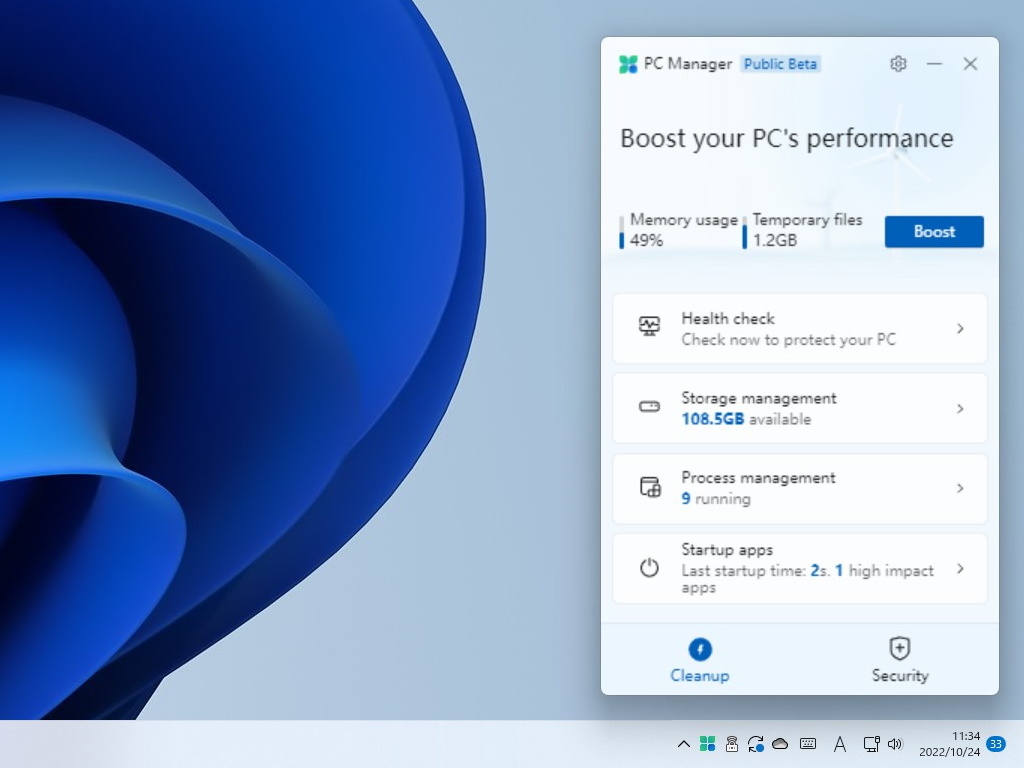Expand the Health check section
The image size is (1024, 768).
point(959,328)
